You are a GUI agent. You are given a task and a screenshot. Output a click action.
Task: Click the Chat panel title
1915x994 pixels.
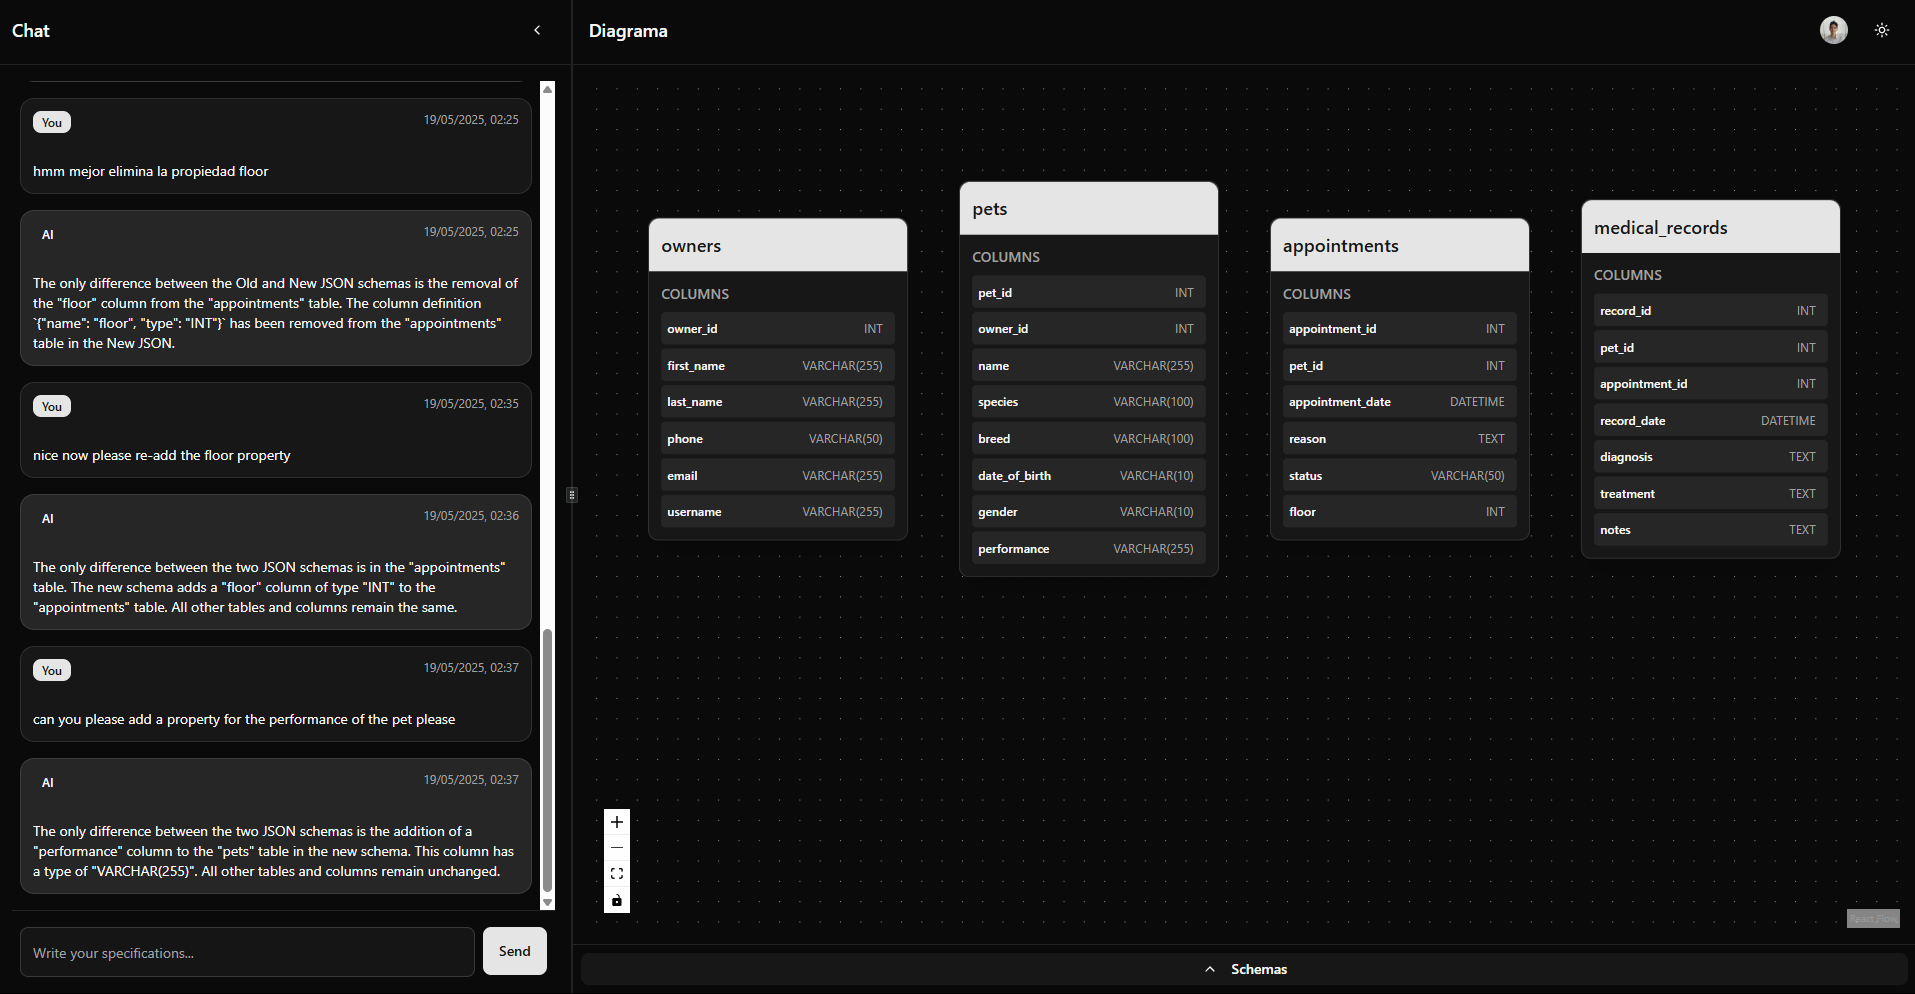click(31, 31)
